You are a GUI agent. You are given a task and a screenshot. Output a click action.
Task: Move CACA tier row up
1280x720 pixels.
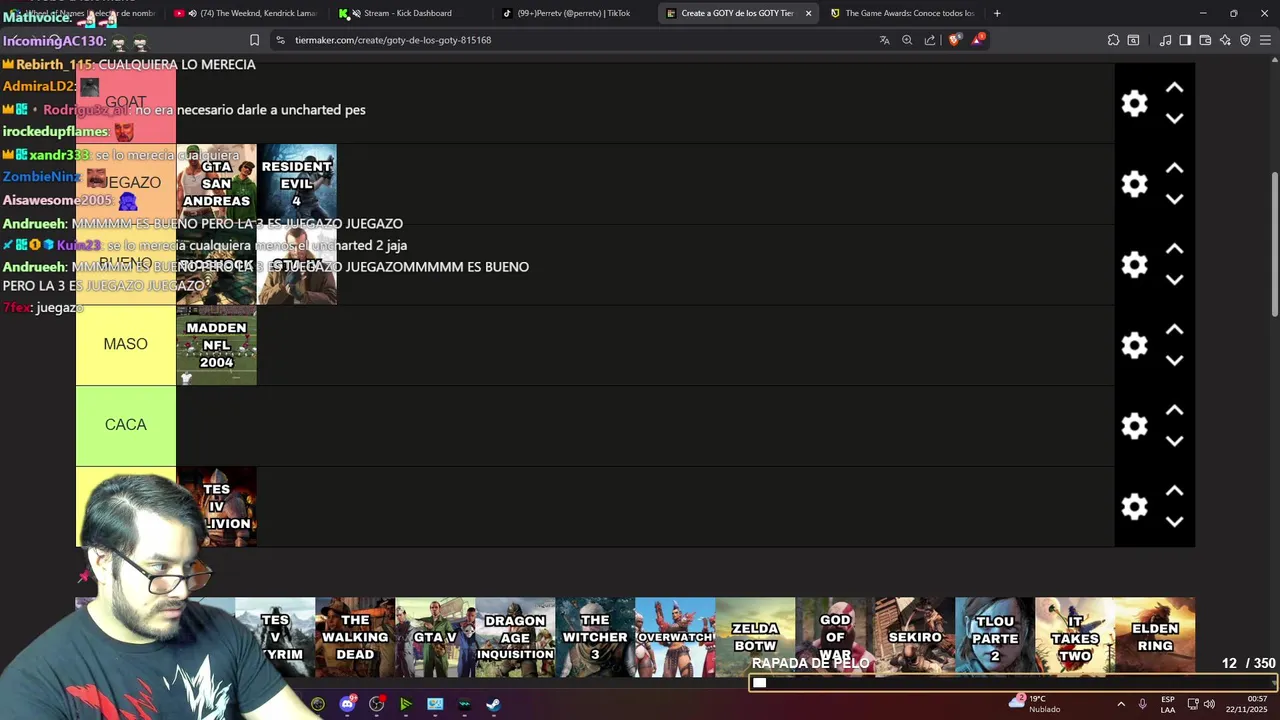tap(1175, 411)
